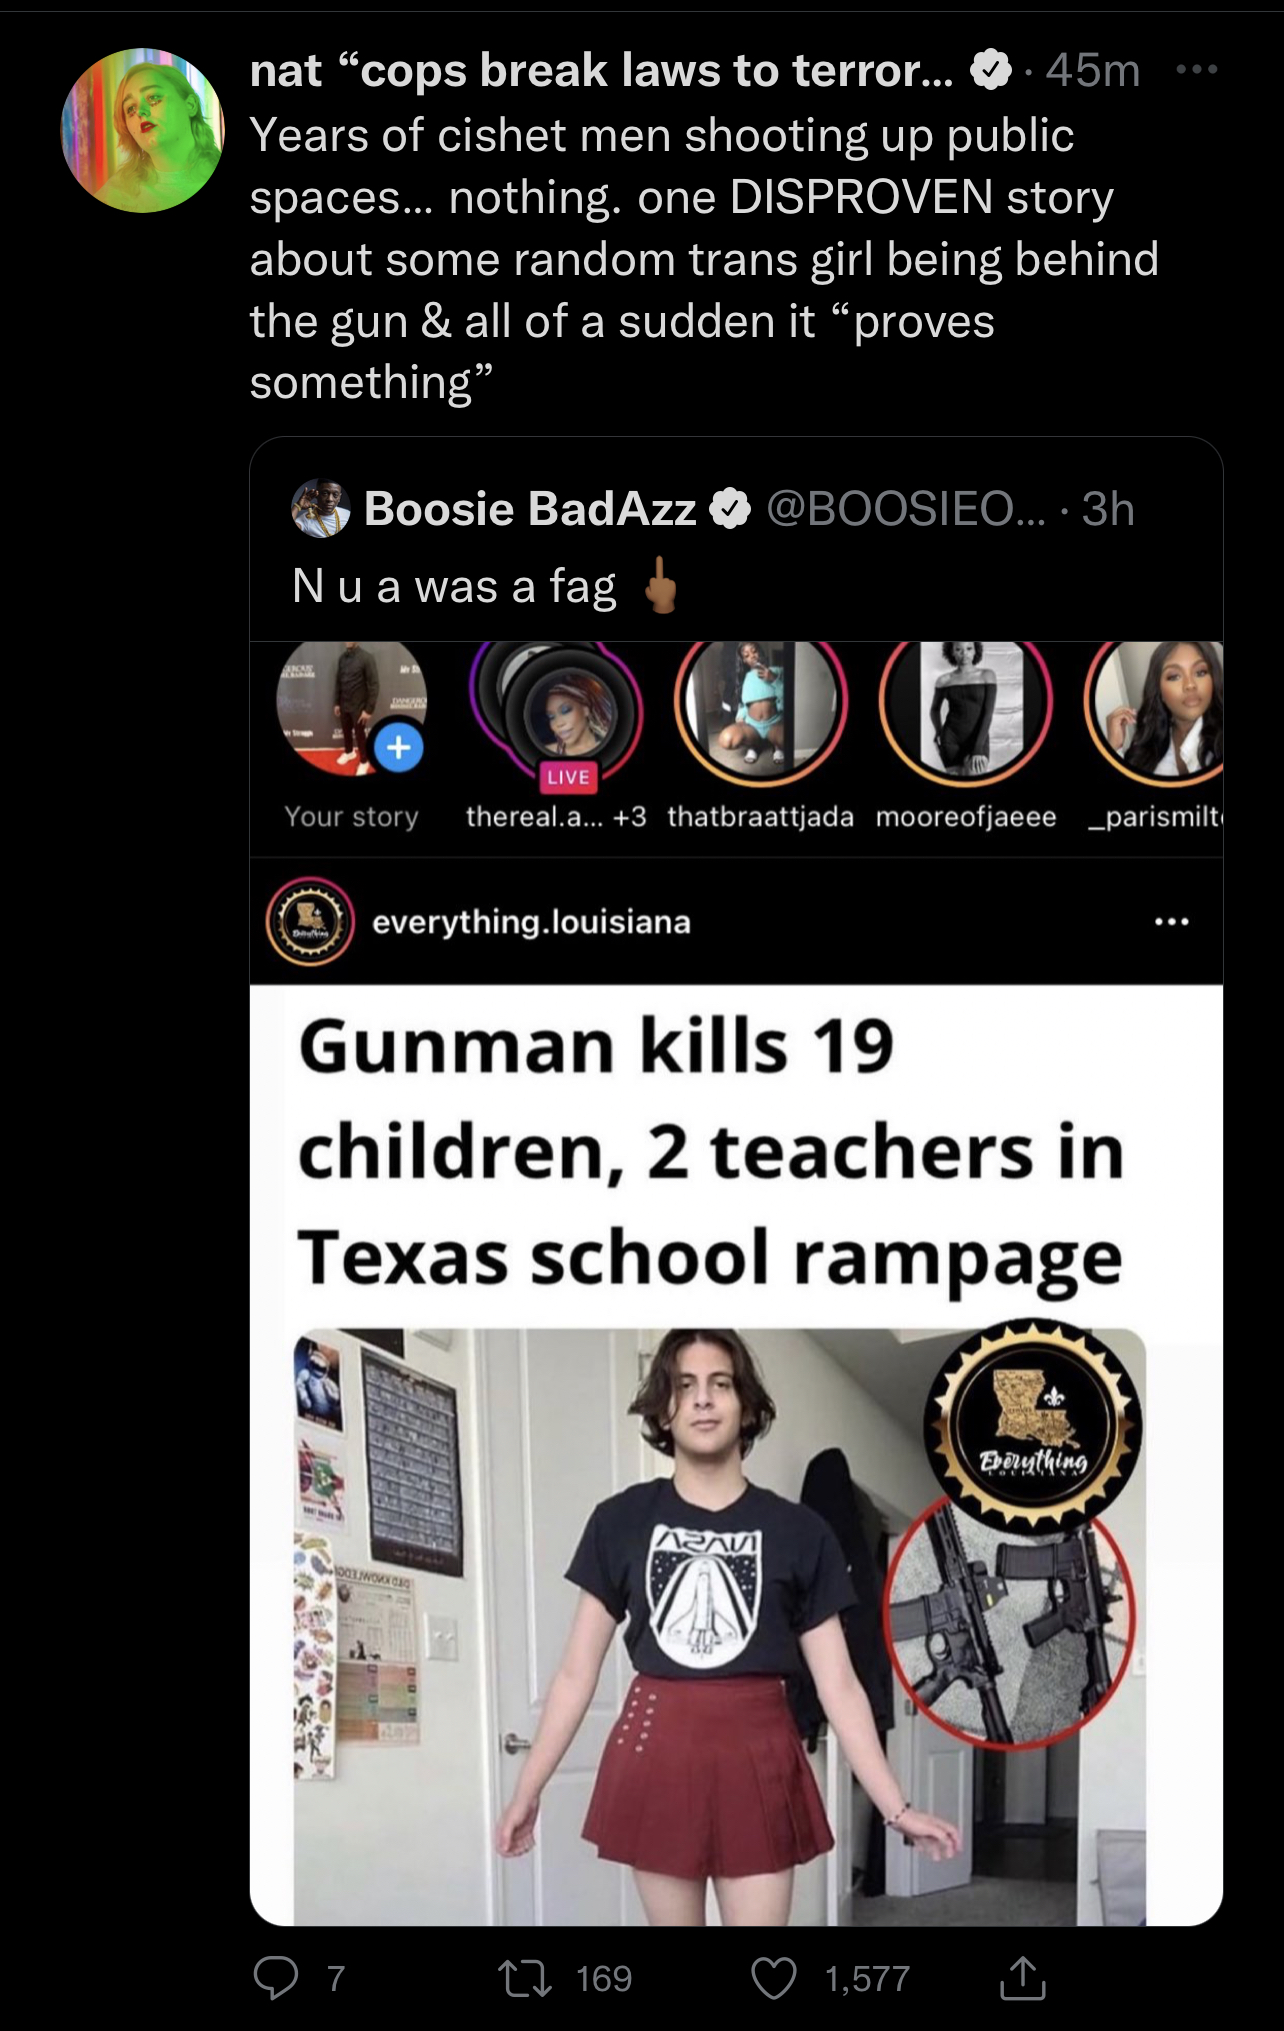Viewport: 1284px width, 2031px height.
Task: Open the Boosie BadAzz quoted tweet name
Action: tap(530, 508)
